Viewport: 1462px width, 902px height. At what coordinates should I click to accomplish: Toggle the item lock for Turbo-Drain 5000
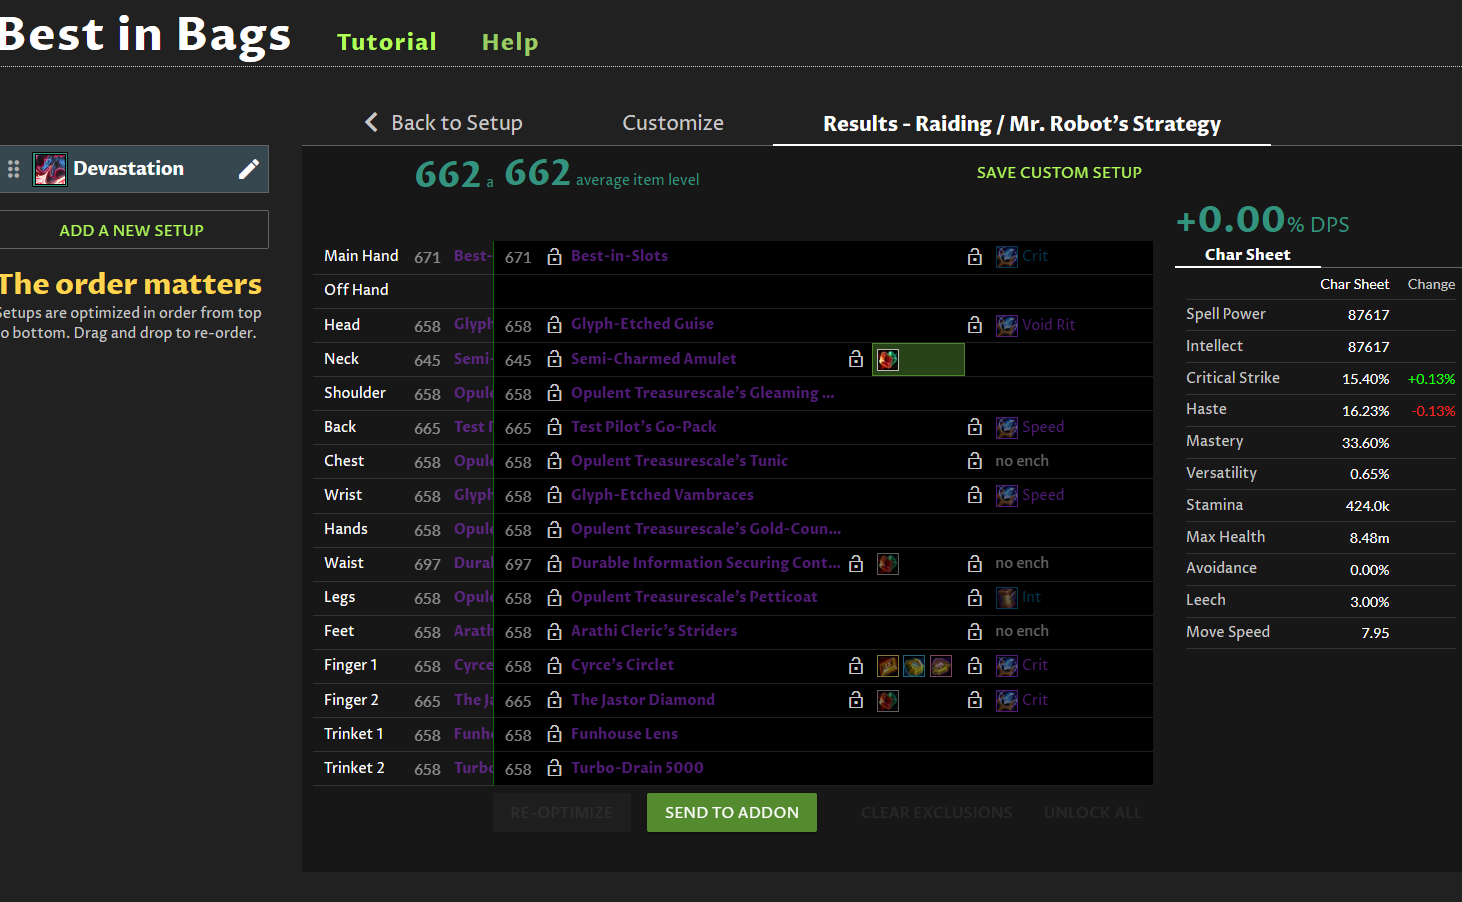[x=554, y=769]
